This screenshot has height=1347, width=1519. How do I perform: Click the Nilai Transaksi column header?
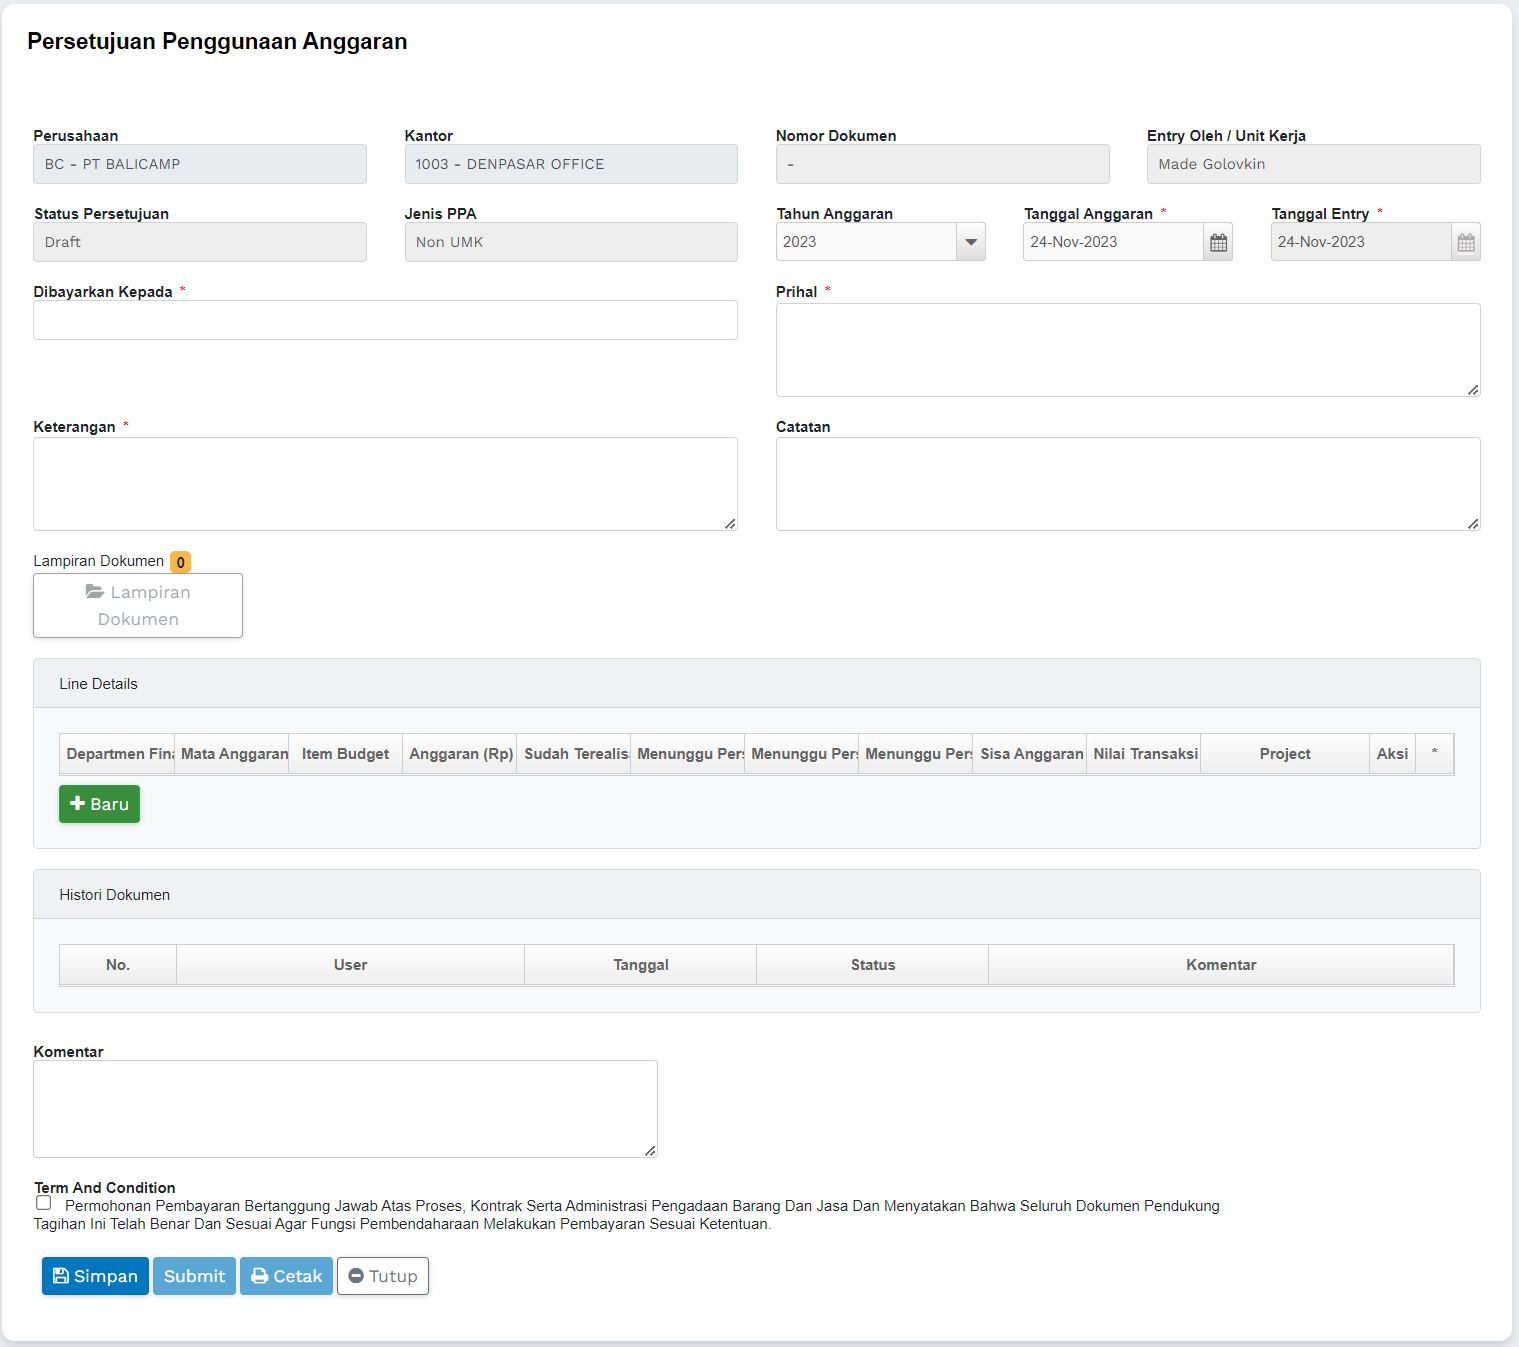[1144, 754]
